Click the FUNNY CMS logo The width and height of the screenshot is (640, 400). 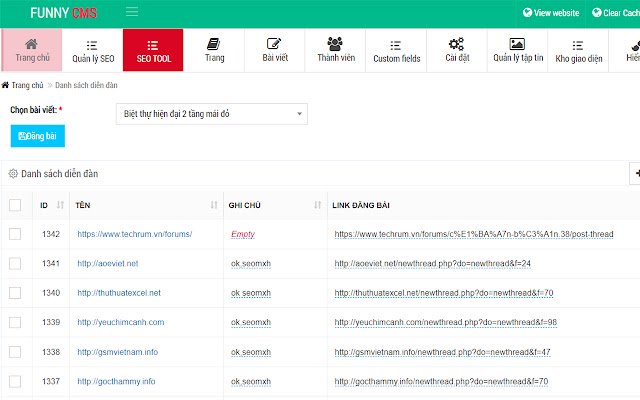tap(64, 13)
